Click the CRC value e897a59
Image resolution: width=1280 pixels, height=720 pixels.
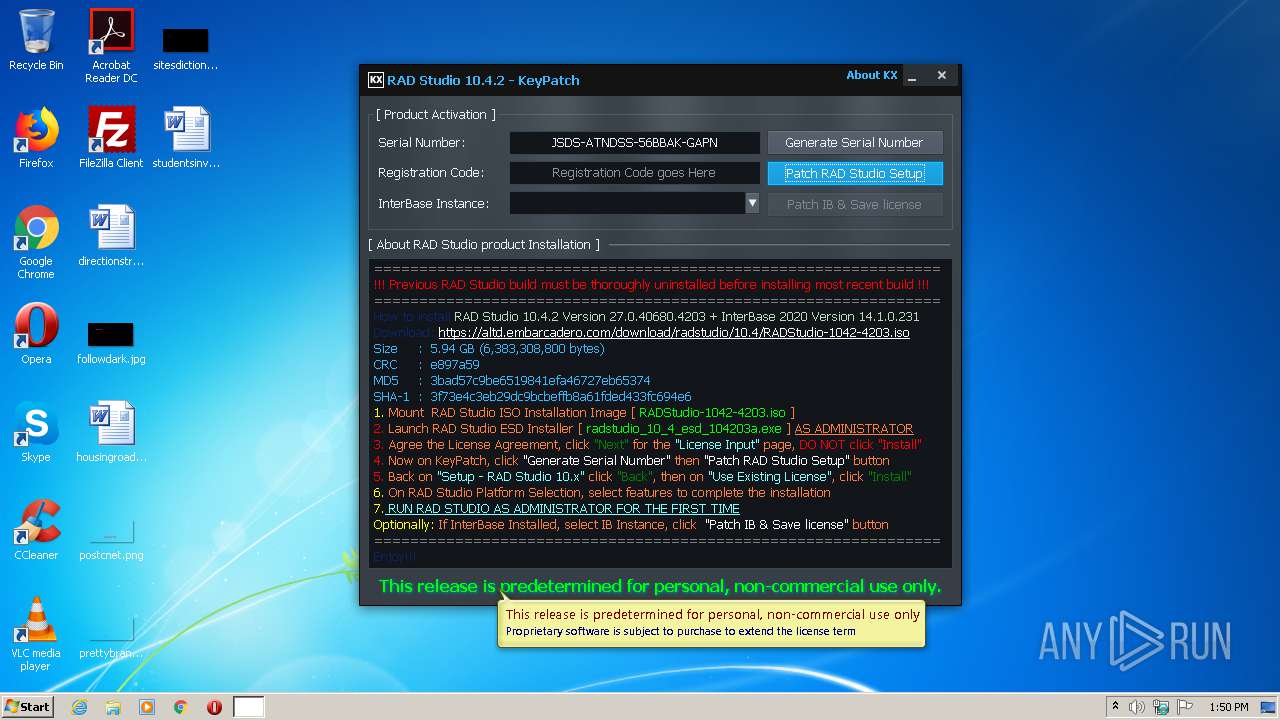455,365
